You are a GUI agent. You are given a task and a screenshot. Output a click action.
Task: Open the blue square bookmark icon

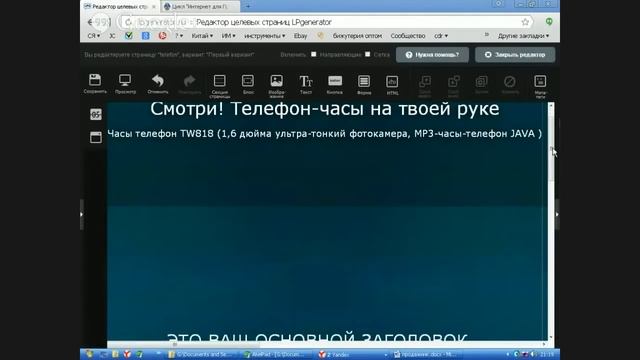pos(146,36)
